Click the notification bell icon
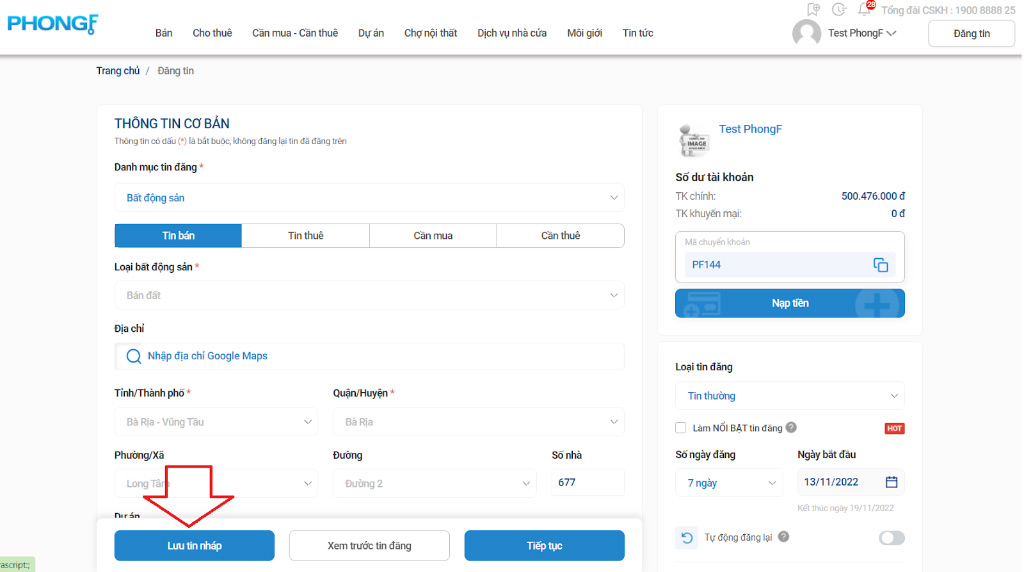The height and width of the screenshot is (572, 1024). (864, 10)
